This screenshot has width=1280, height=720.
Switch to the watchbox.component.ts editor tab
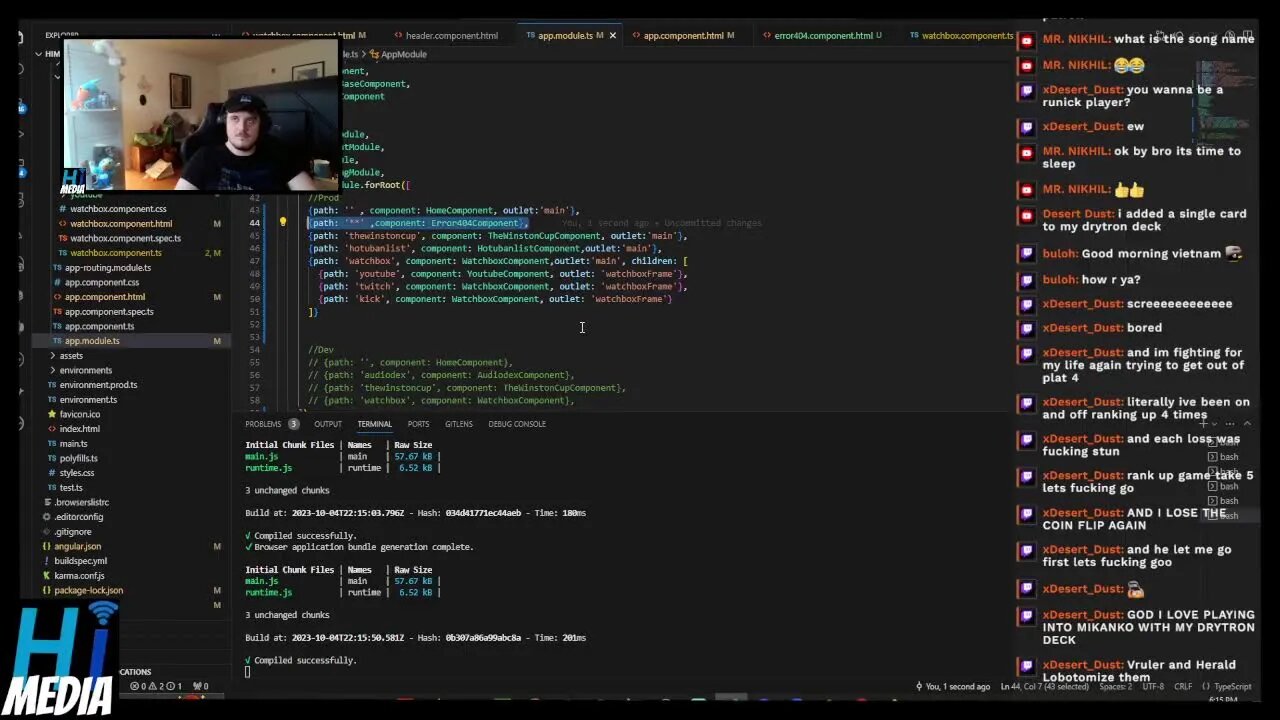[x=961, y=36]
